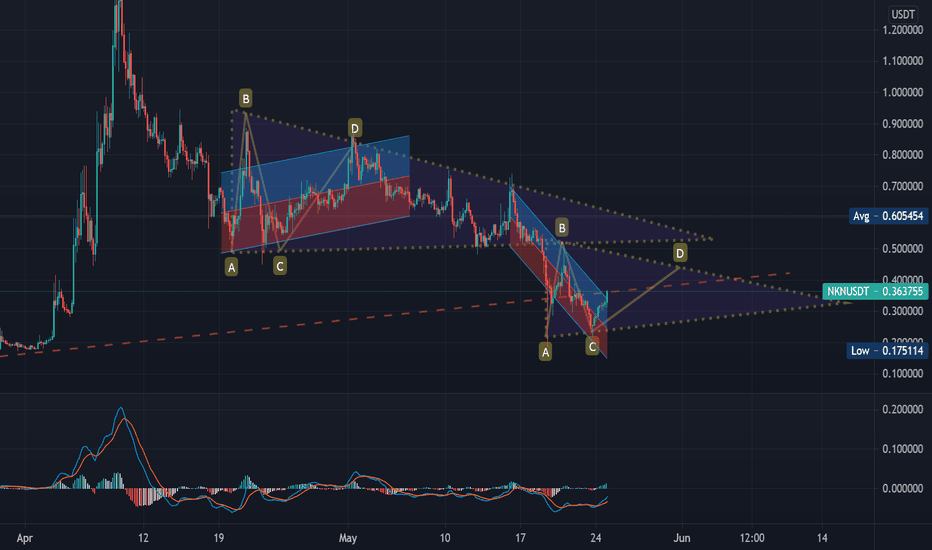Click the 19 date on time axis

[219, 538]
